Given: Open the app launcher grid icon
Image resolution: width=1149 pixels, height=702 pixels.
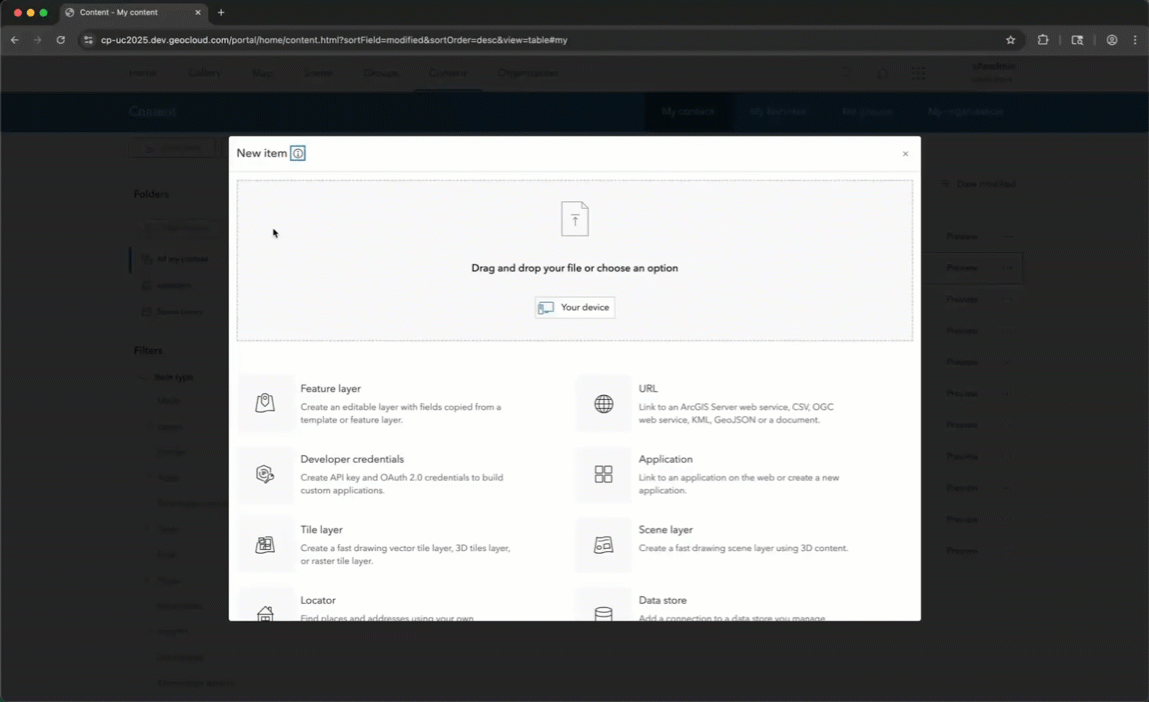Looking at the screenshot, I should [x=917, y=73].
